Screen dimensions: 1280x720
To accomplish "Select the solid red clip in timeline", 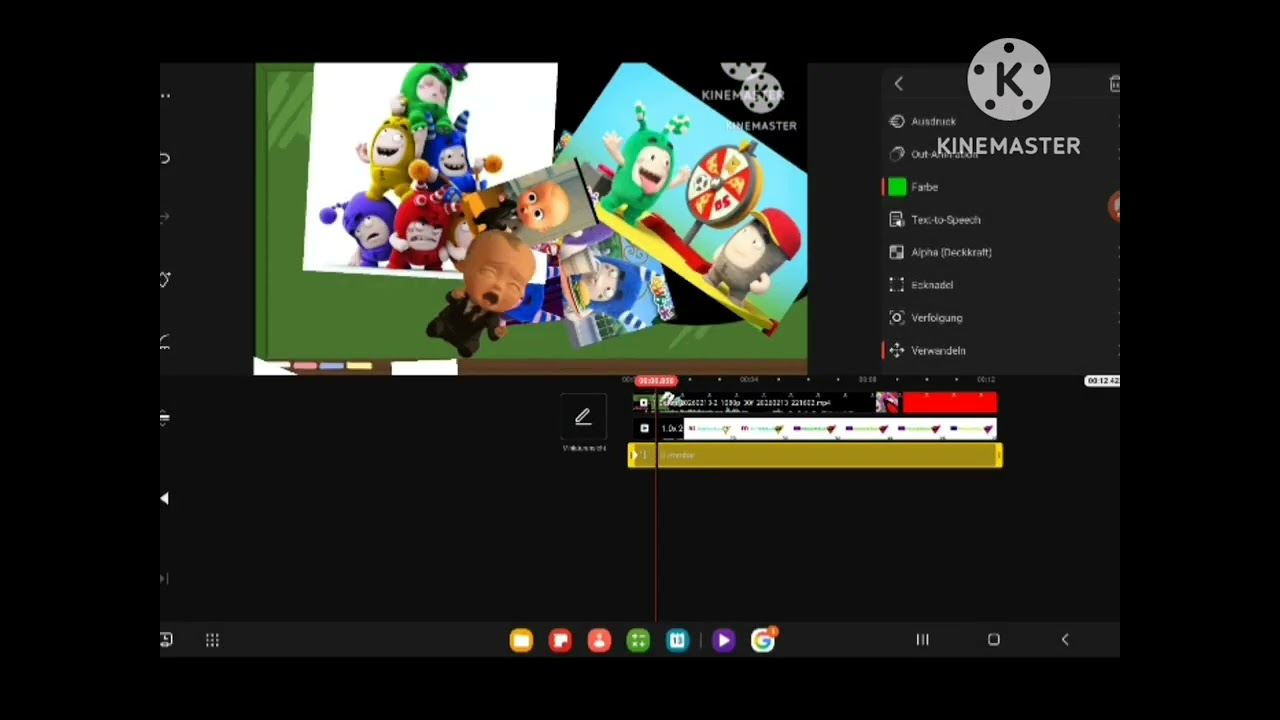I will pos(949,402).
